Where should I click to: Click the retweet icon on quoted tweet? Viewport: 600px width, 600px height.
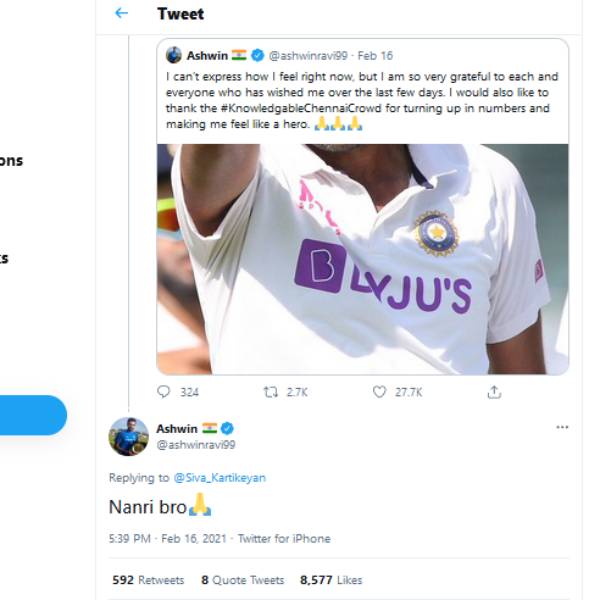click(x=270, y=392)
